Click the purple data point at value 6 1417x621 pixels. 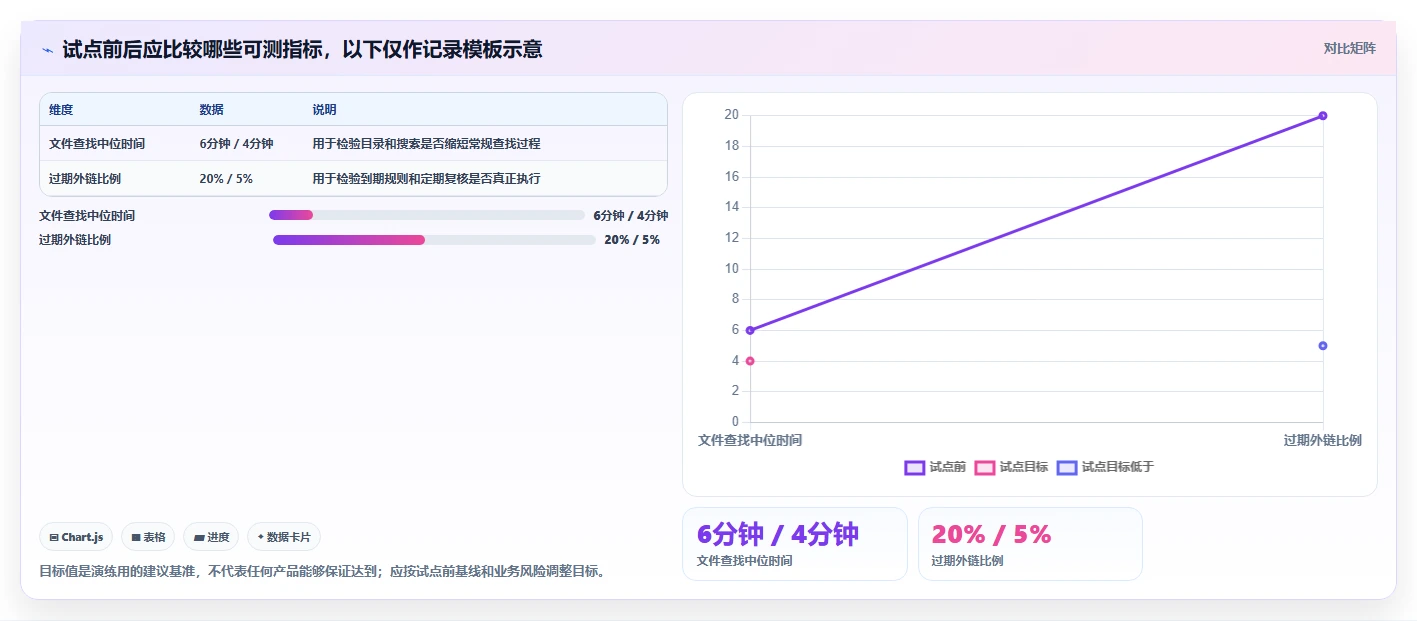coord(750,330)
